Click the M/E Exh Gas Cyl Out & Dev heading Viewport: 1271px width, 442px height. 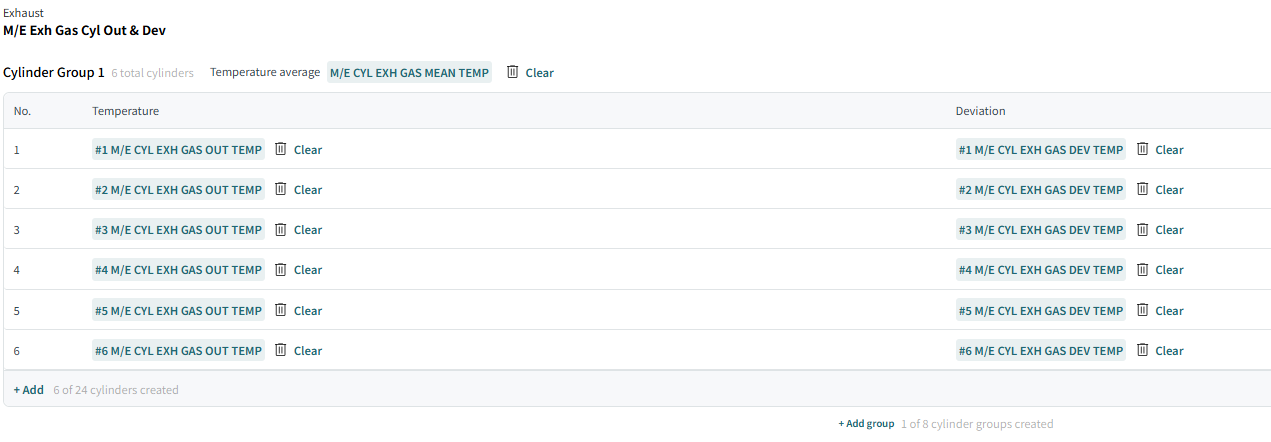pos(85,30)
